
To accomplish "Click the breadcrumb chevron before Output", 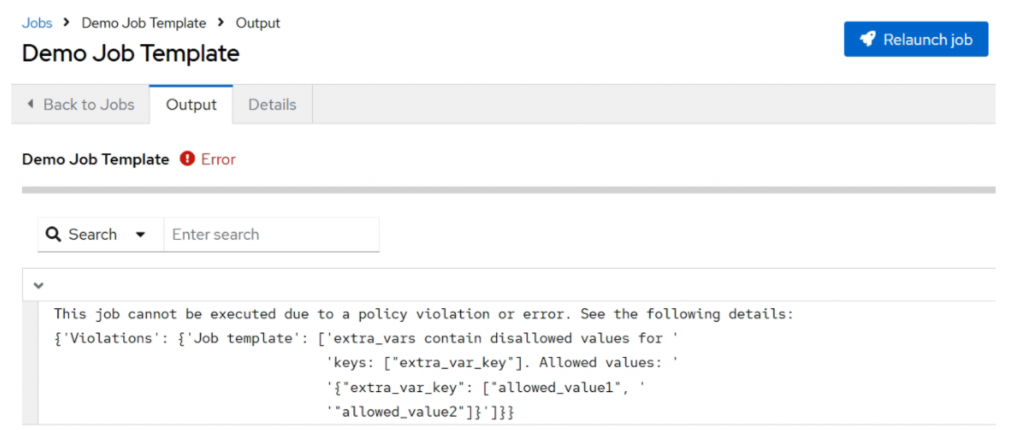I will (221, 23).
